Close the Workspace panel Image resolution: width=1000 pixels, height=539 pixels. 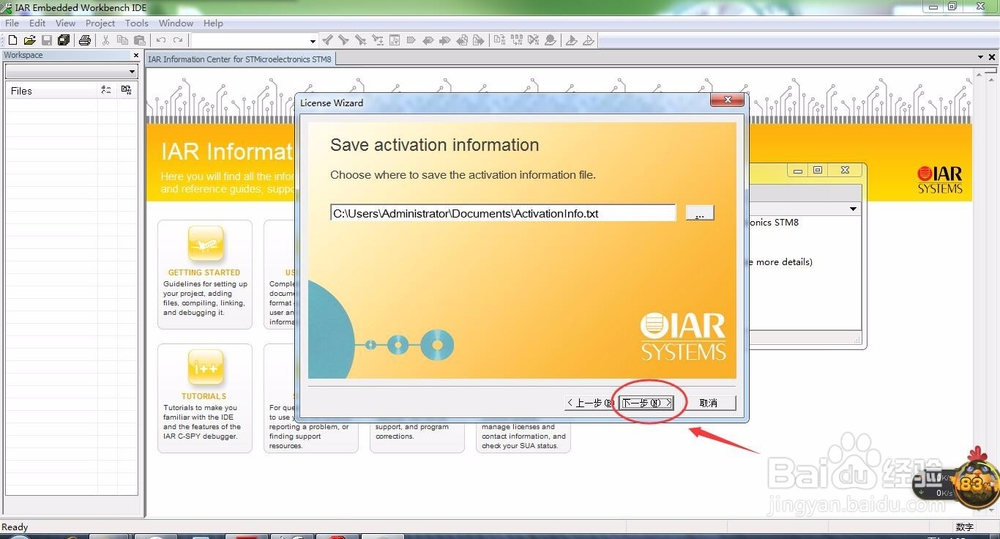[136, 55]
